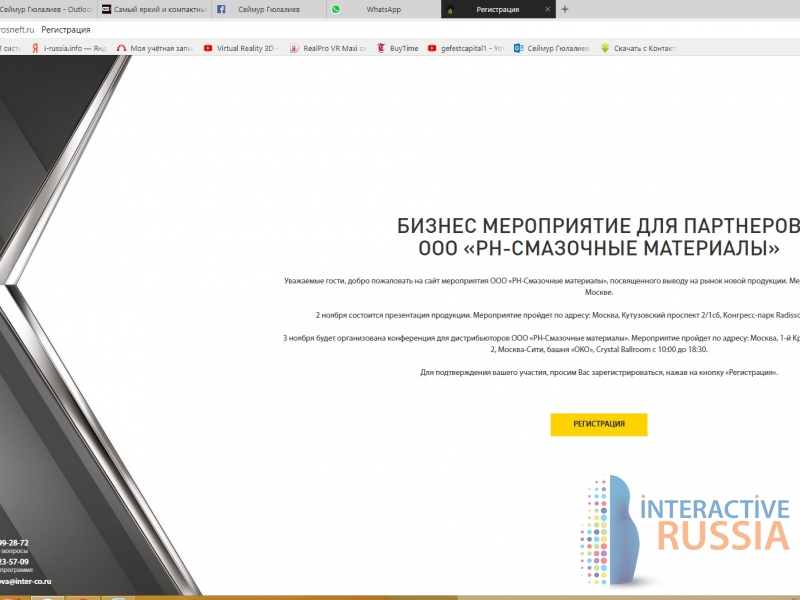Click the 'Моя учётная запись' bookmark icon
800x600 pixels.
pos(121,48)
